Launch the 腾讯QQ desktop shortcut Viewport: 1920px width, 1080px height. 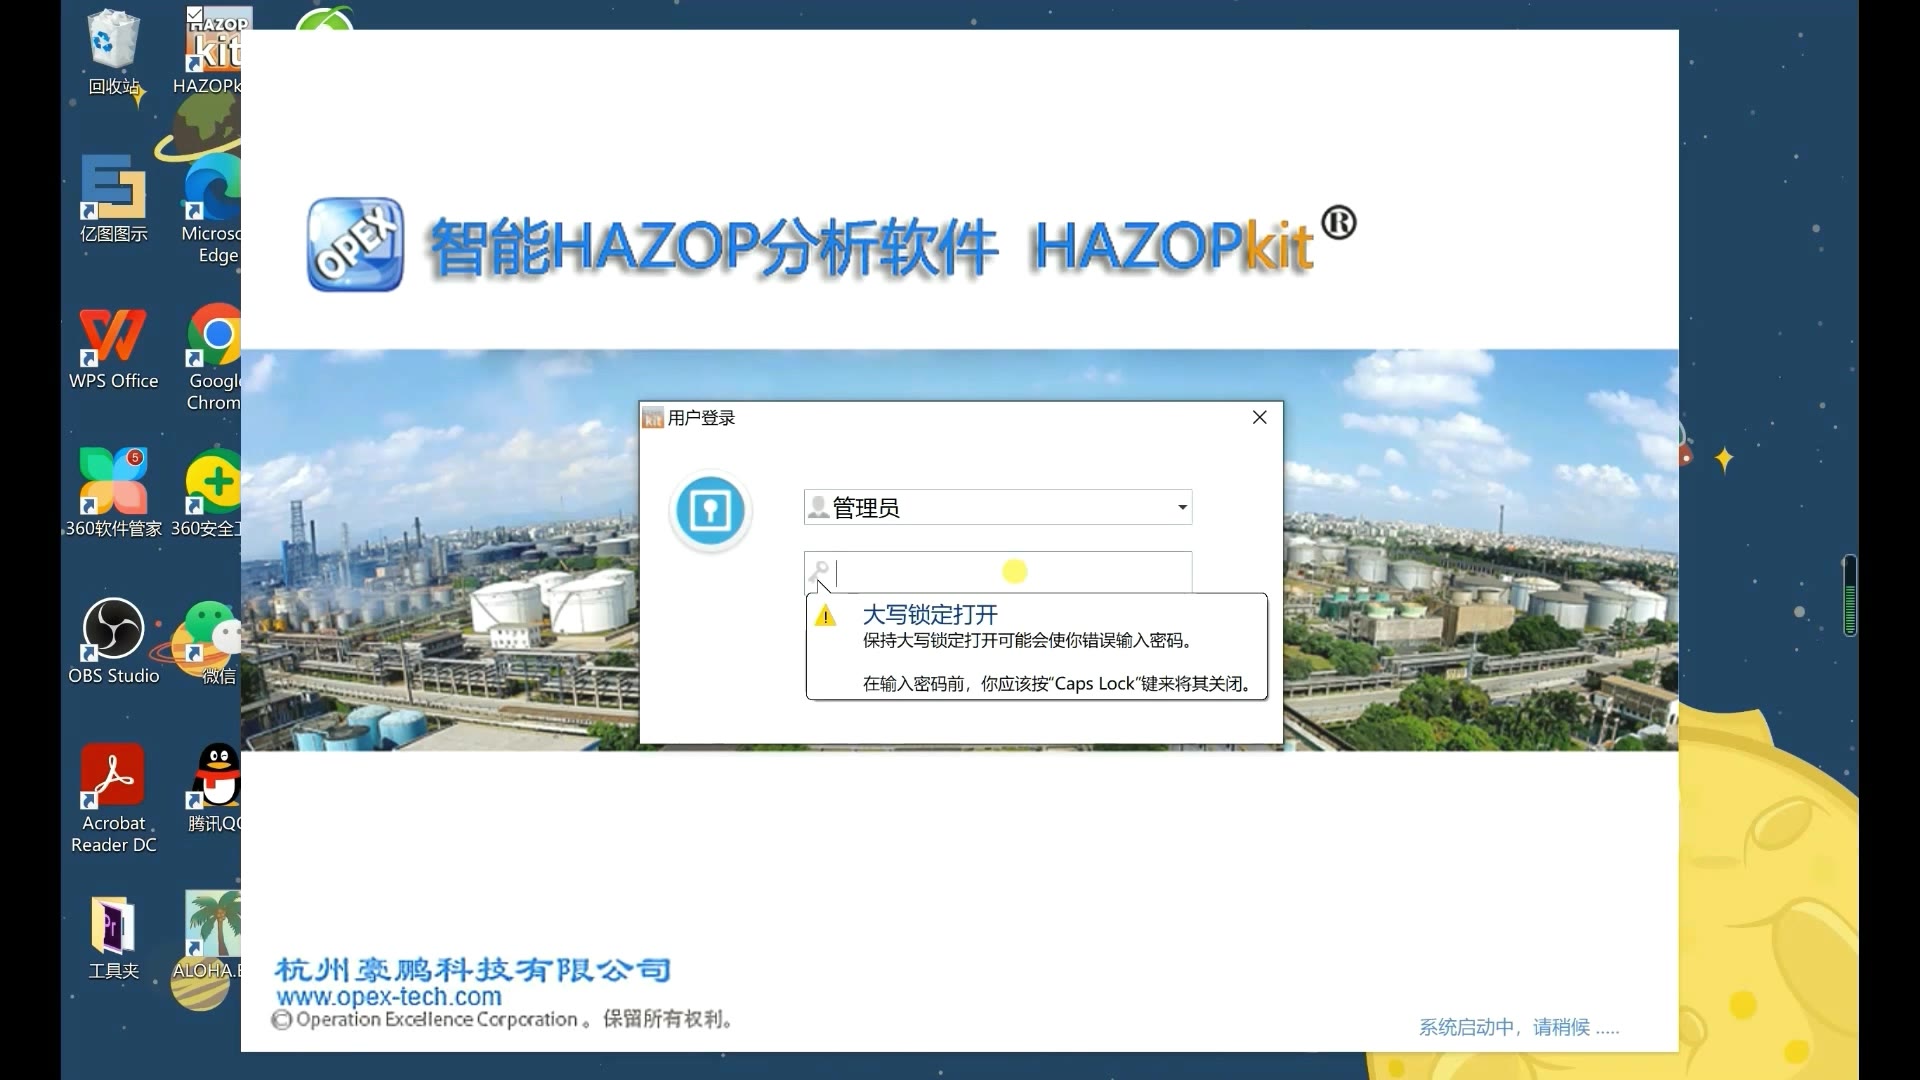click(213, 788)
